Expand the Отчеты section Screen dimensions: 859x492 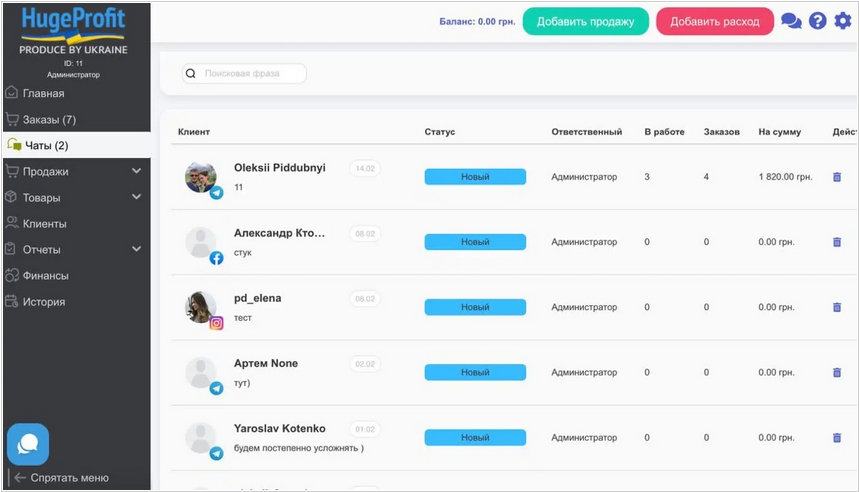pyautogui.click(x=137, y=250)
